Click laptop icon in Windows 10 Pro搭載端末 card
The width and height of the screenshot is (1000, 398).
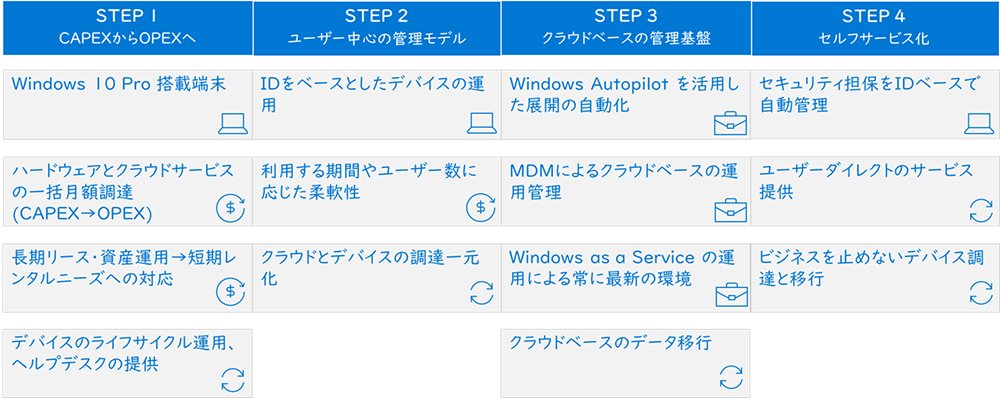coord(233,123)
